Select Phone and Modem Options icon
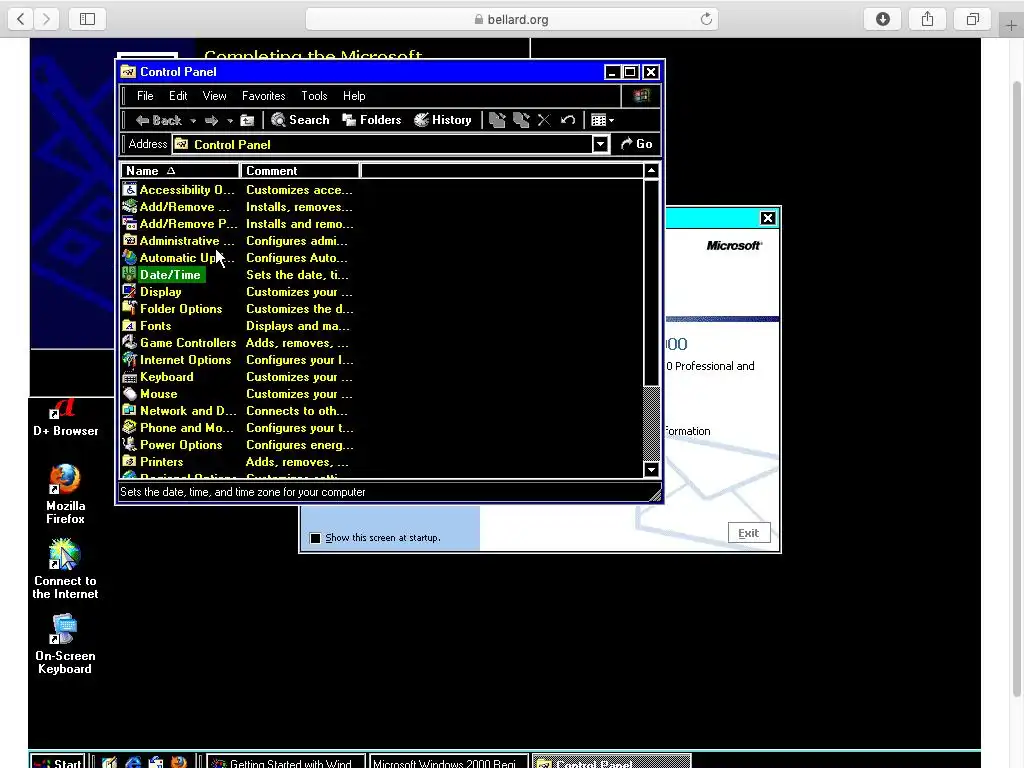This screenshot has height=768, width=1024. point(130,427)
